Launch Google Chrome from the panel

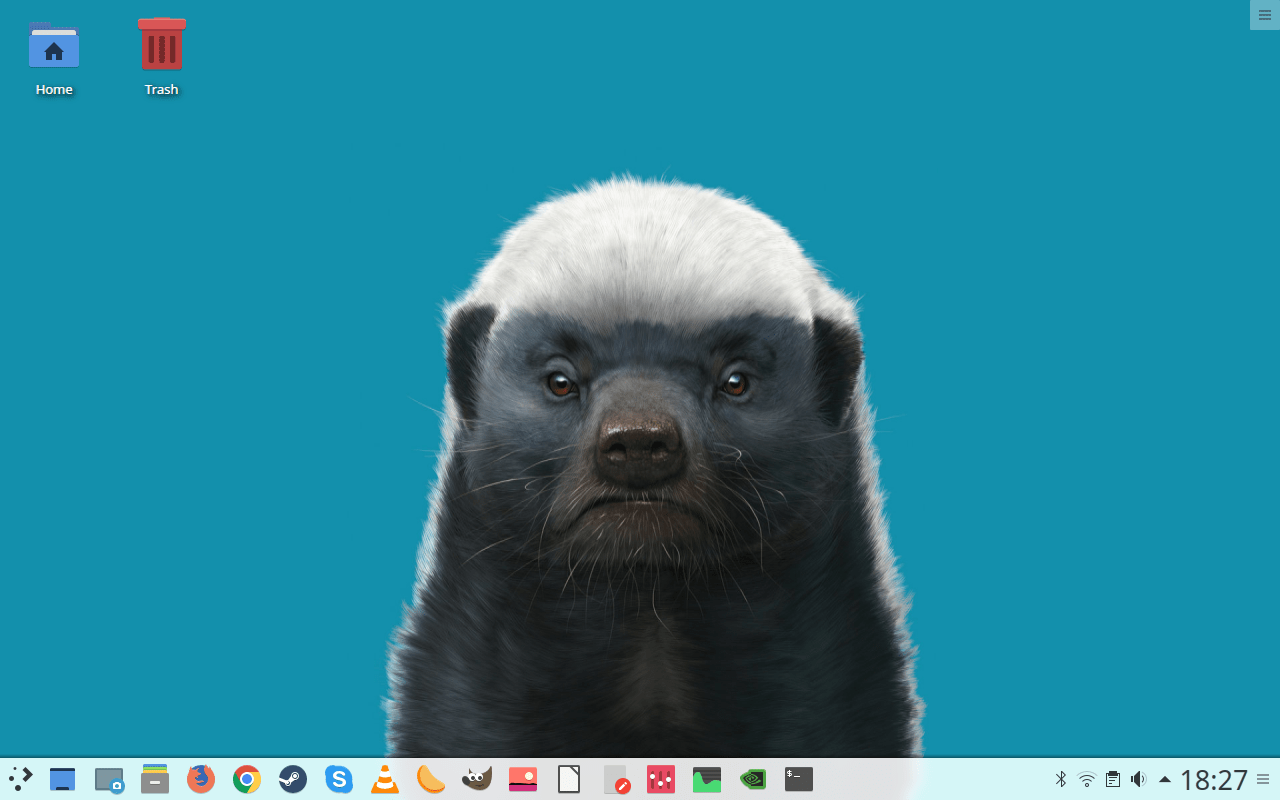pos(247,779)
